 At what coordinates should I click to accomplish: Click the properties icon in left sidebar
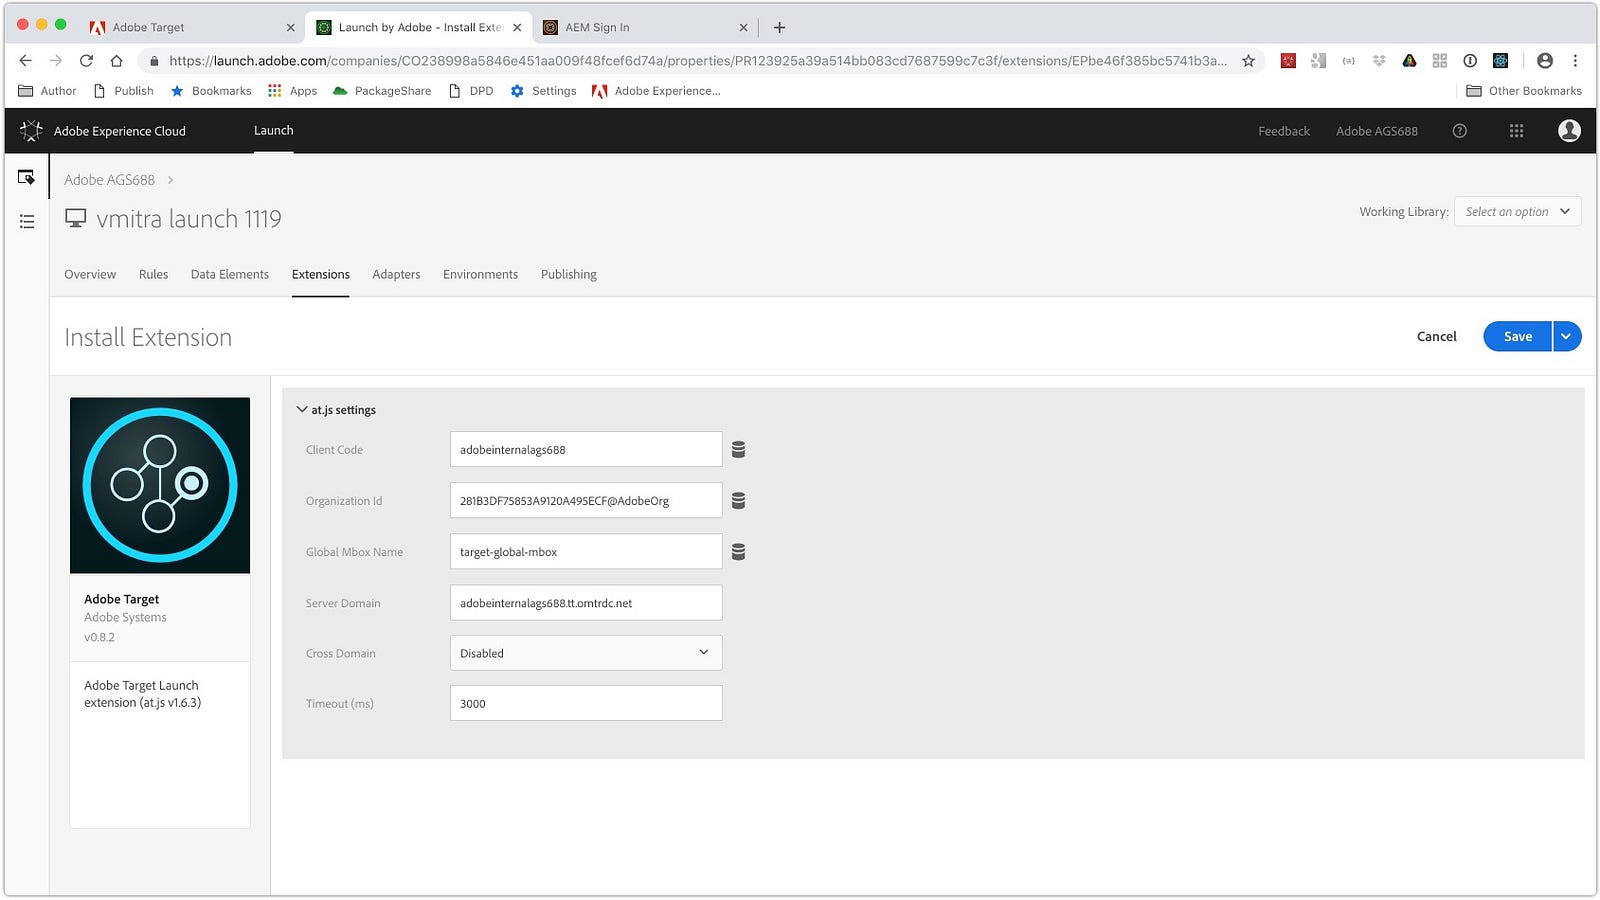click(x=27, y=178)
